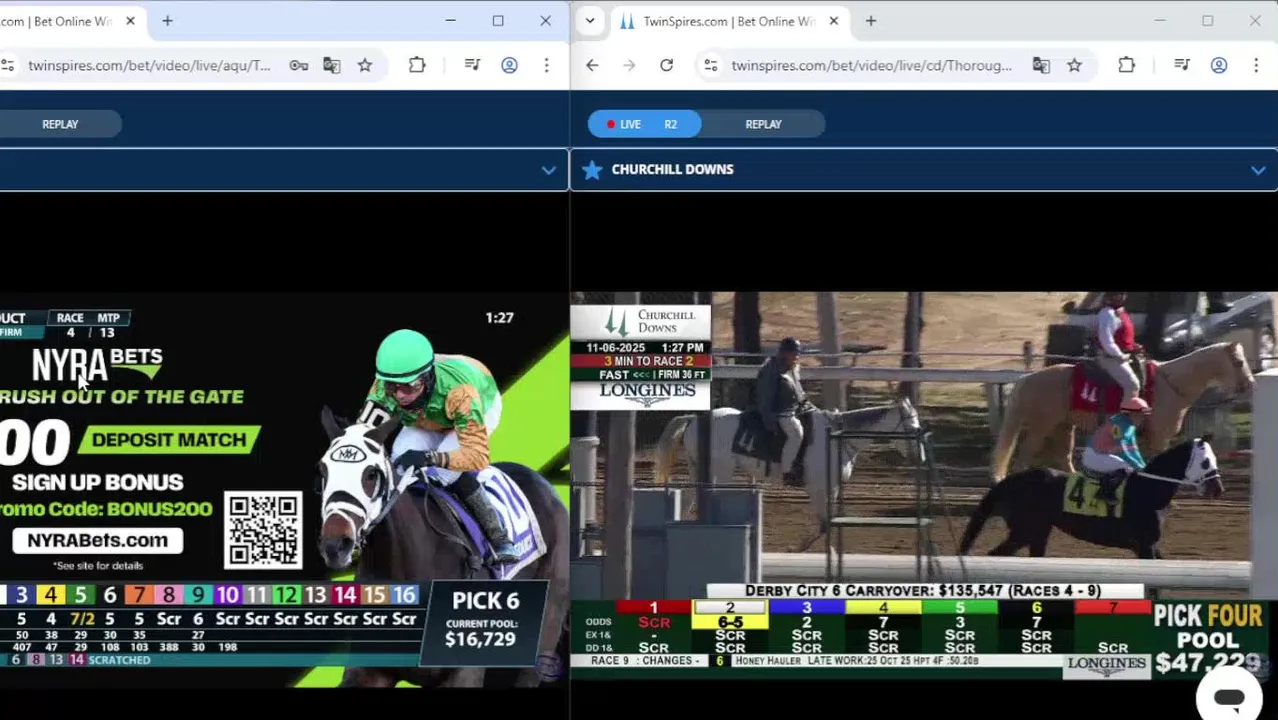This screenshot has height=720, width=1278.
Task: Switch to LIVE R2 video mode
Action: [x=644, y=124]
